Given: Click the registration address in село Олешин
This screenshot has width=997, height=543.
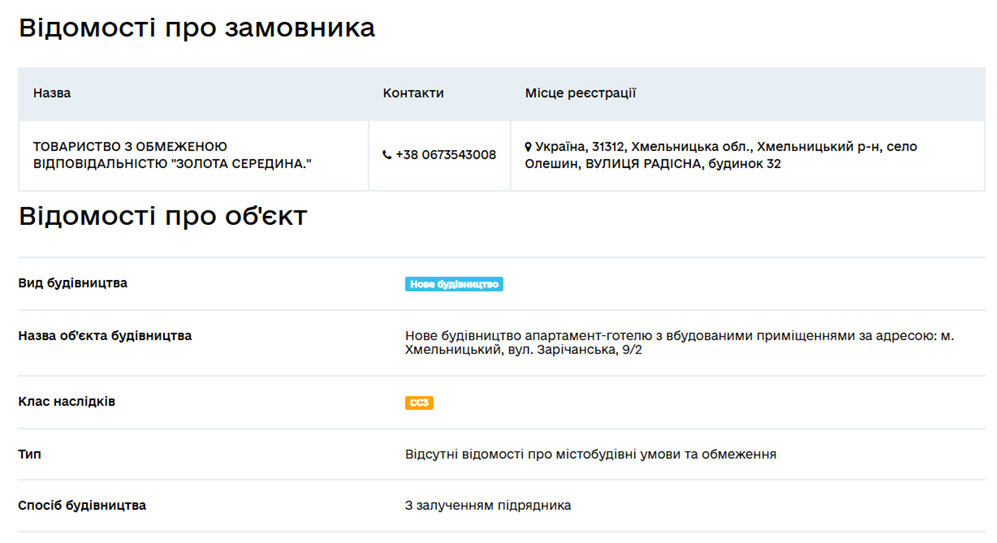Looking at the screenshot, I should coord(721,155).
